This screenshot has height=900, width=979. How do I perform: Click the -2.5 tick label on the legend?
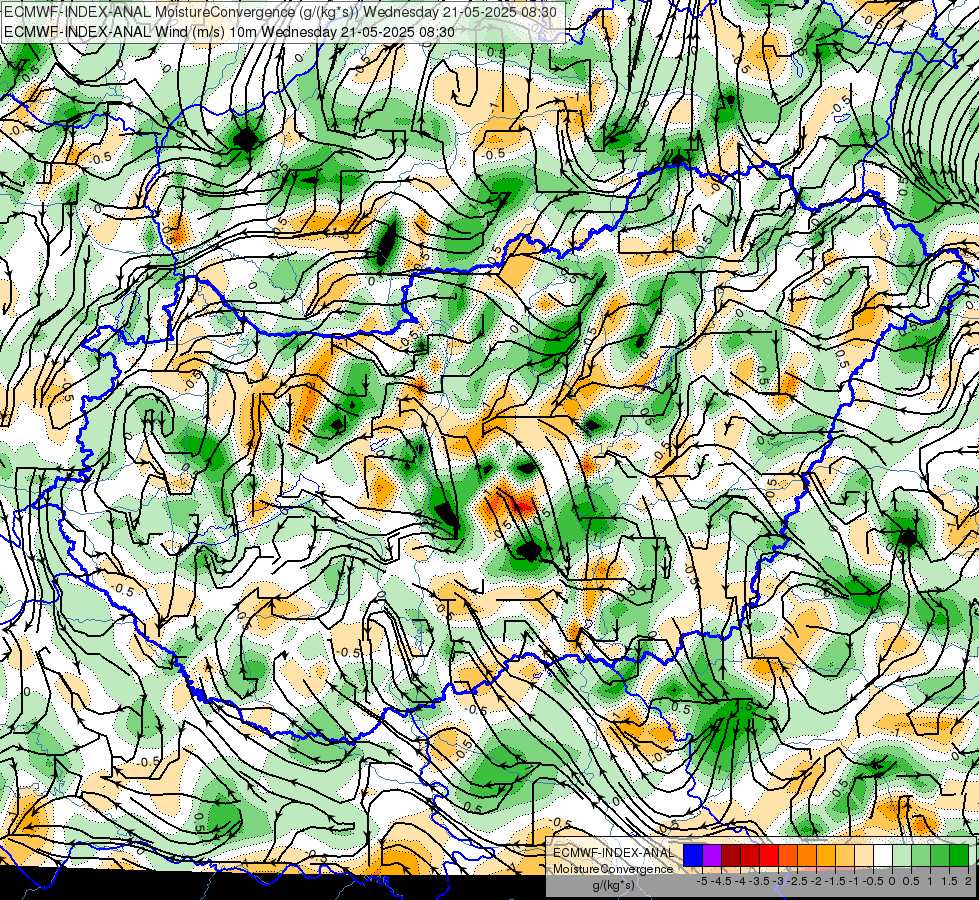[x=797, y=881]
